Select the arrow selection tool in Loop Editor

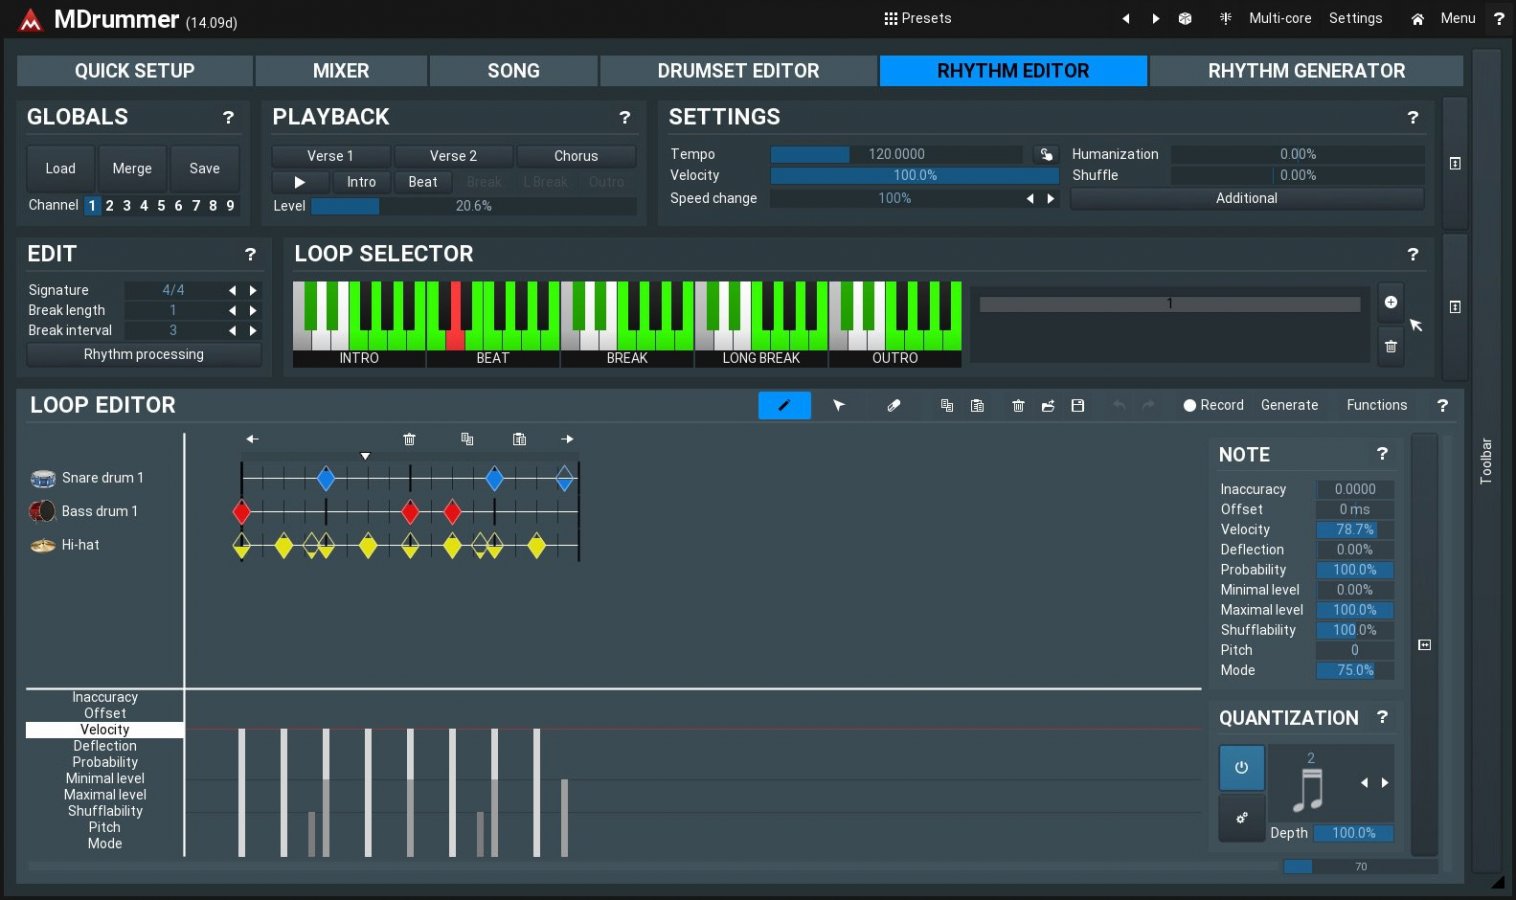coord(839,405)
